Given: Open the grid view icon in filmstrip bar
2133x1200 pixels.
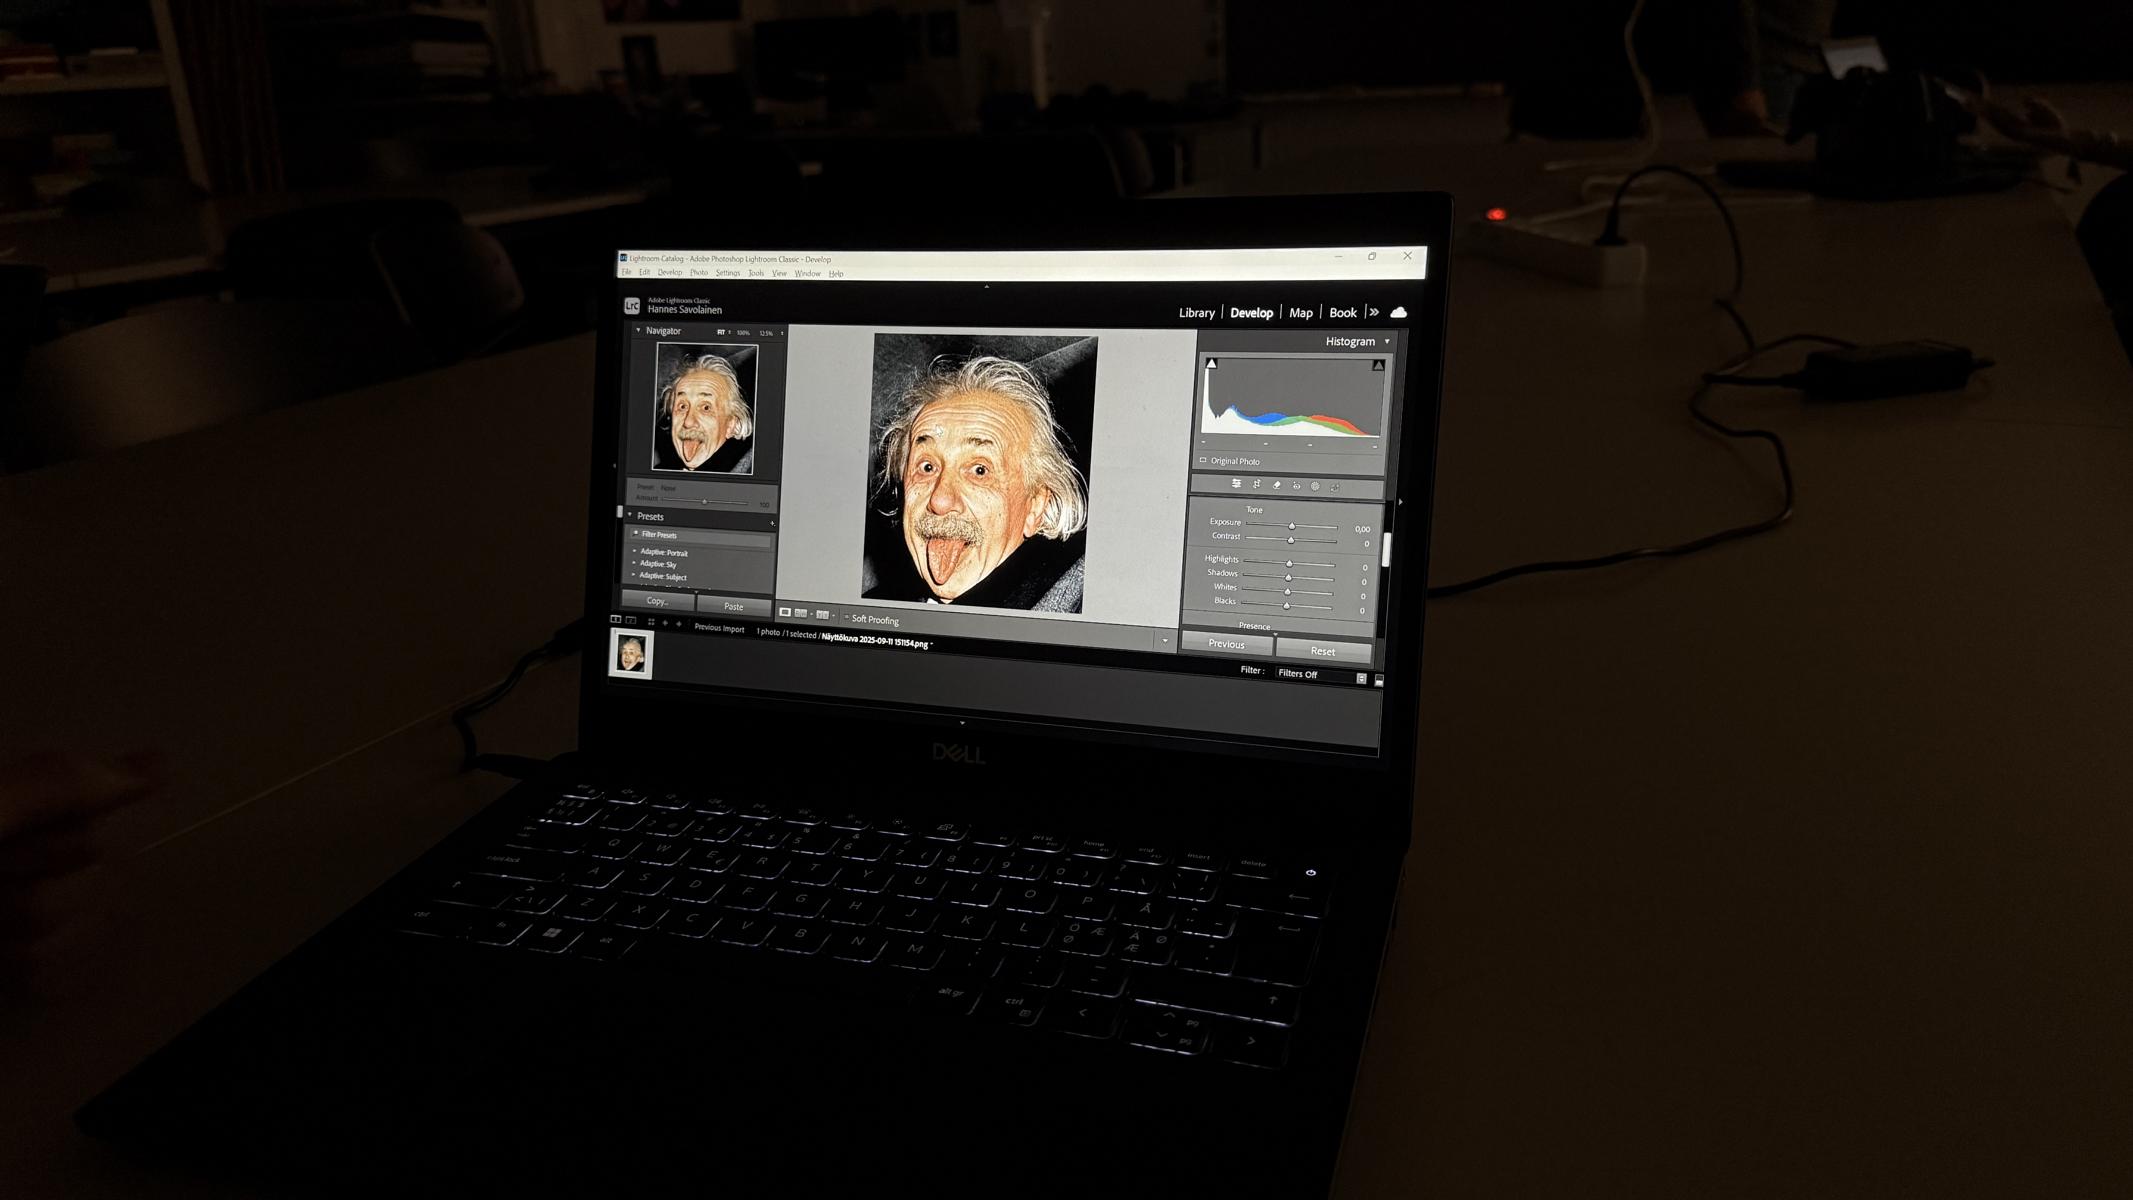Looking at the screenshot, I should click(651, 622).
